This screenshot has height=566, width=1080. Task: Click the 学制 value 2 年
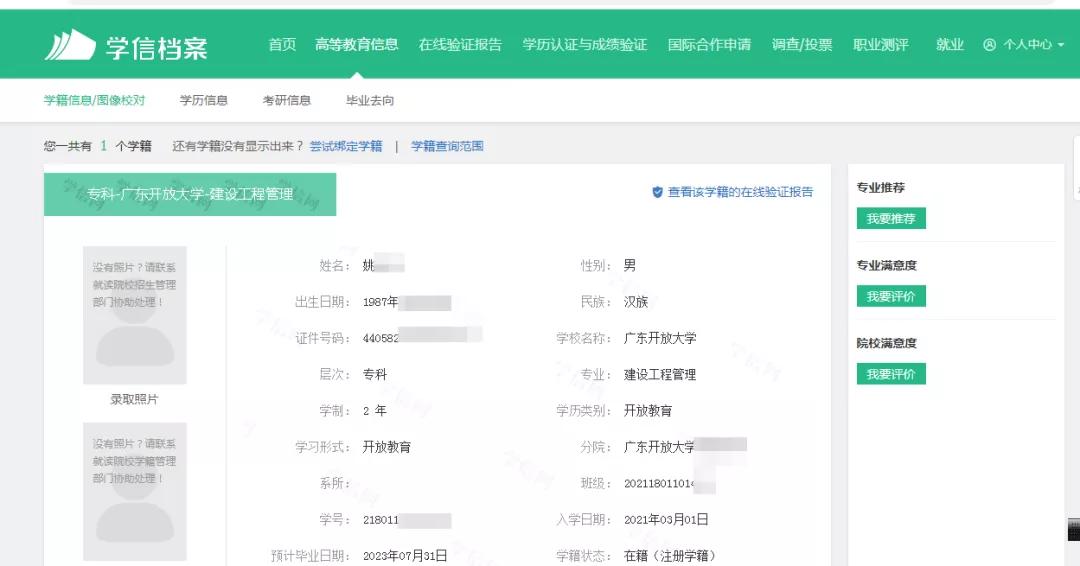375,411
